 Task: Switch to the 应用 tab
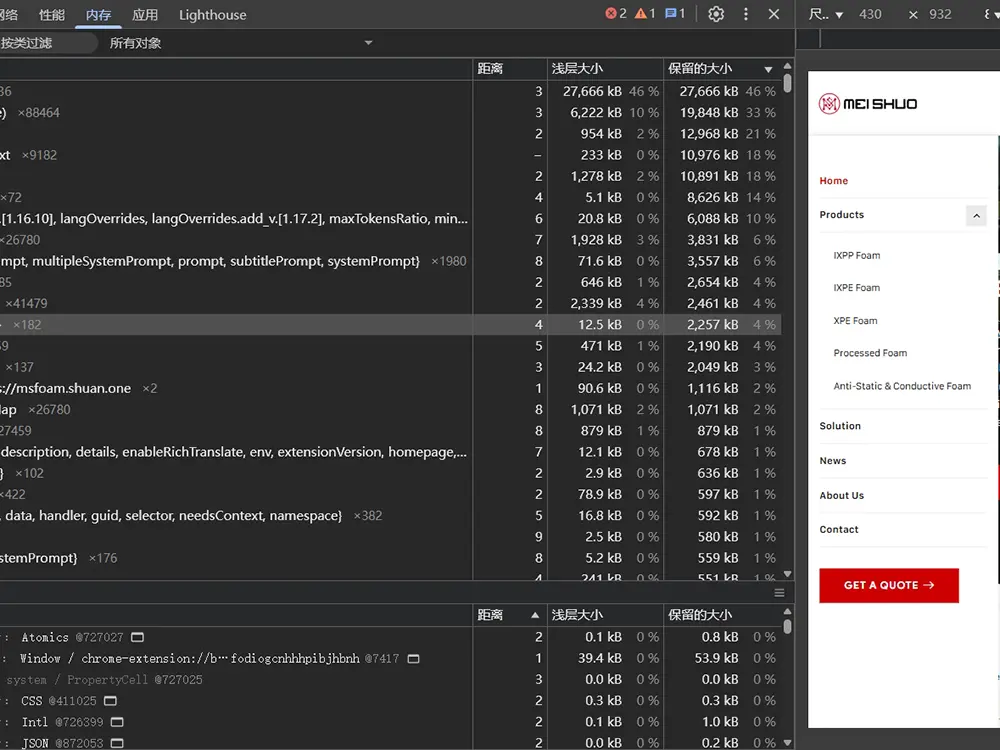(145, 15)
